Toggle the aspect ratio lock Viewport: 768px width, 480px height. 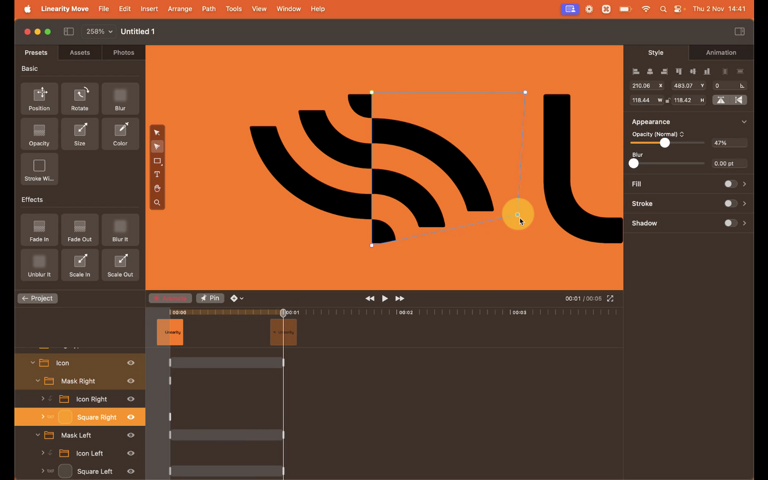coord(668,100)
